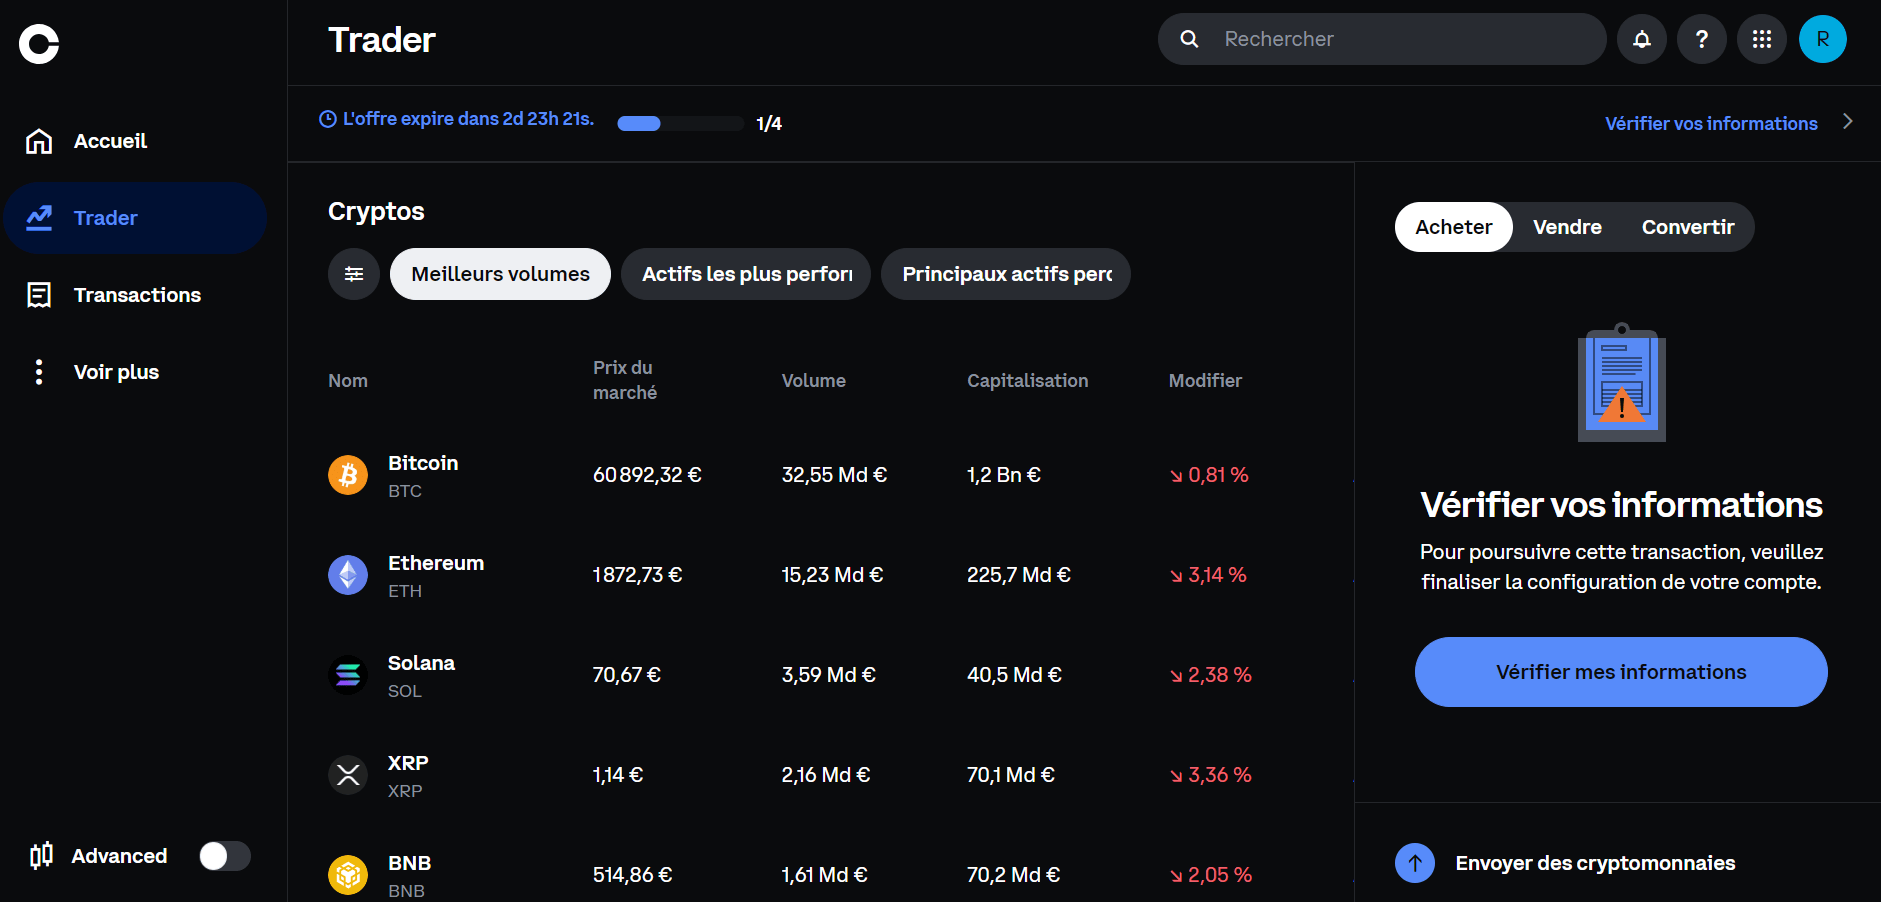Screen dimensions: 1881x902
Task: Open the help center question mark icon
Action: [1701, 38]
